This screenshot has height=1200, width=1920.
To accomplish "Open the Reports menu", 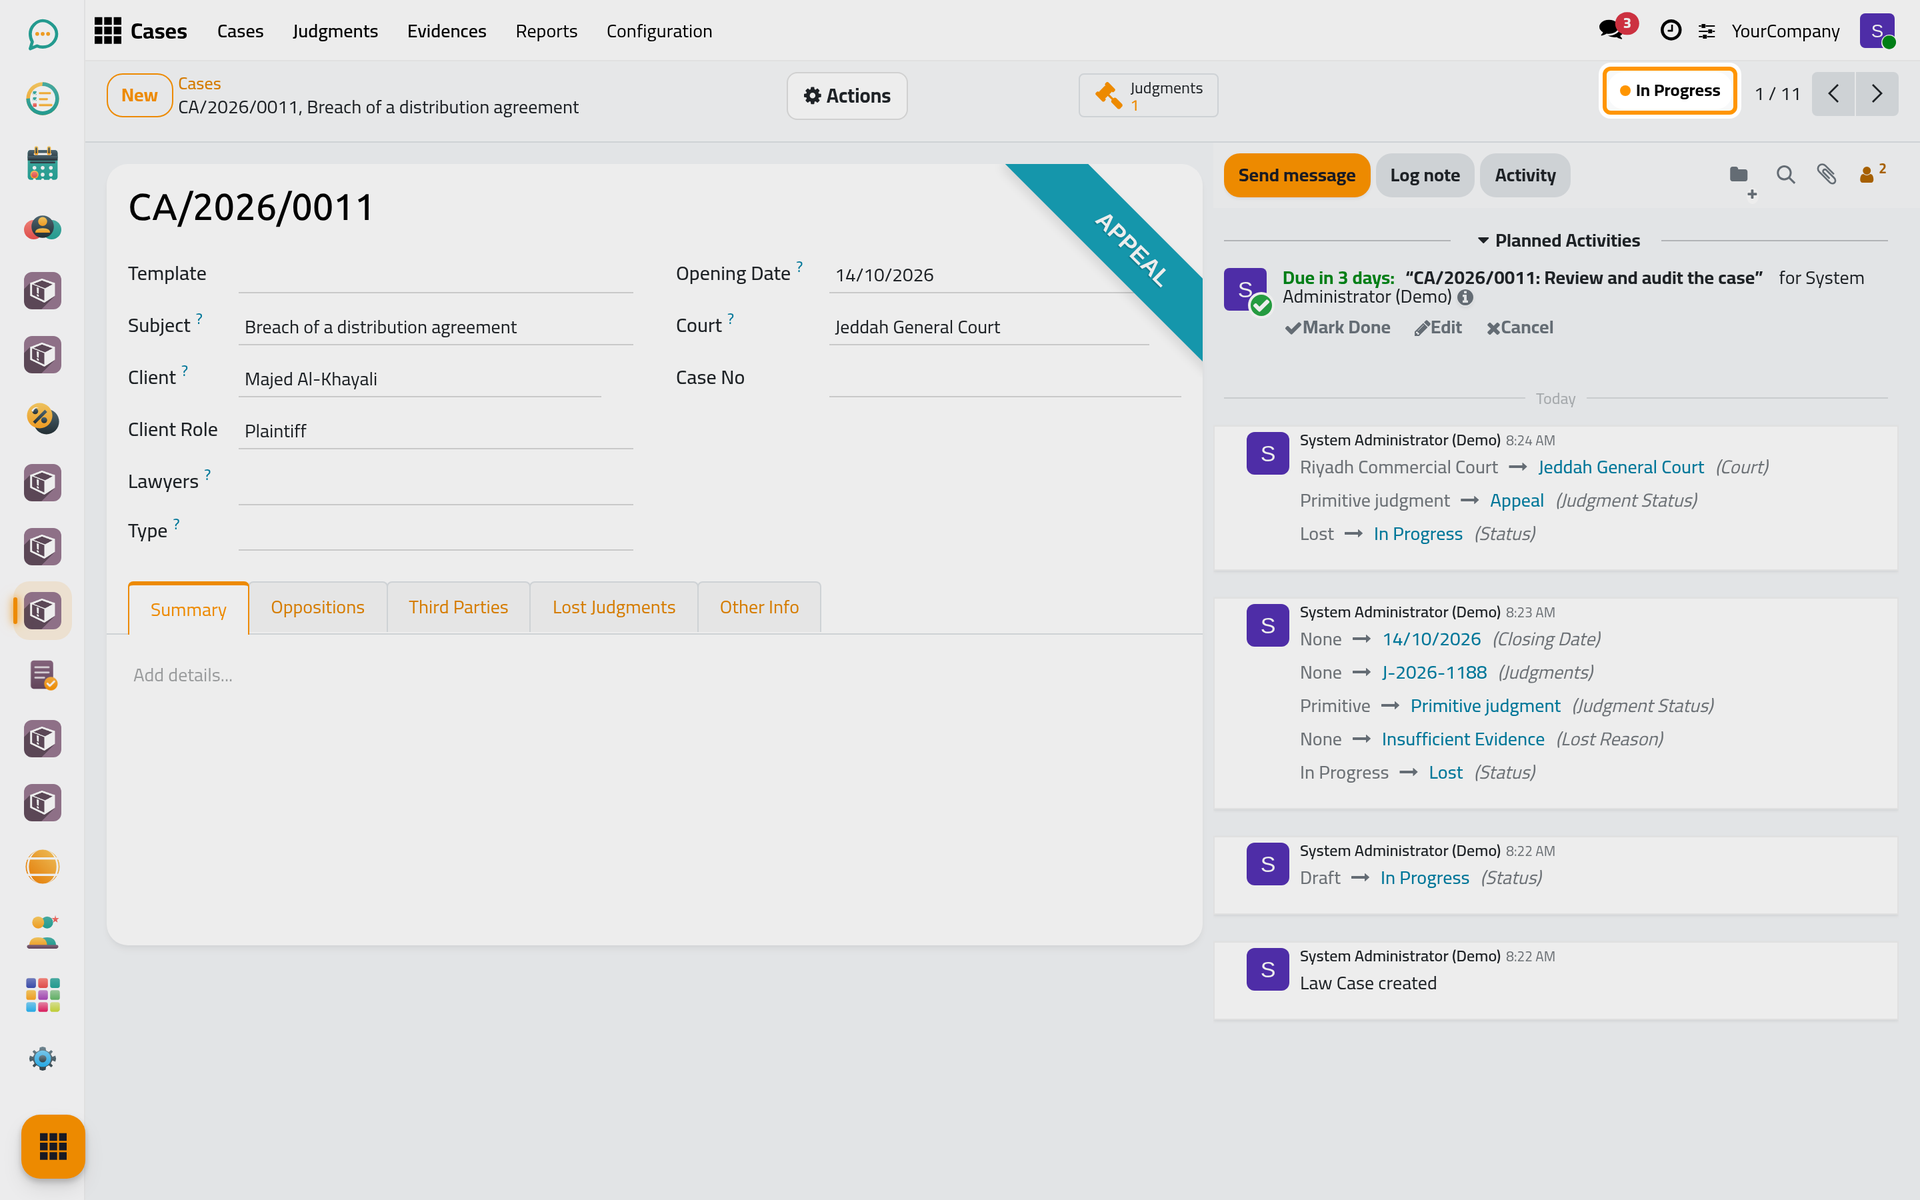I will click(x=546, y=31).
